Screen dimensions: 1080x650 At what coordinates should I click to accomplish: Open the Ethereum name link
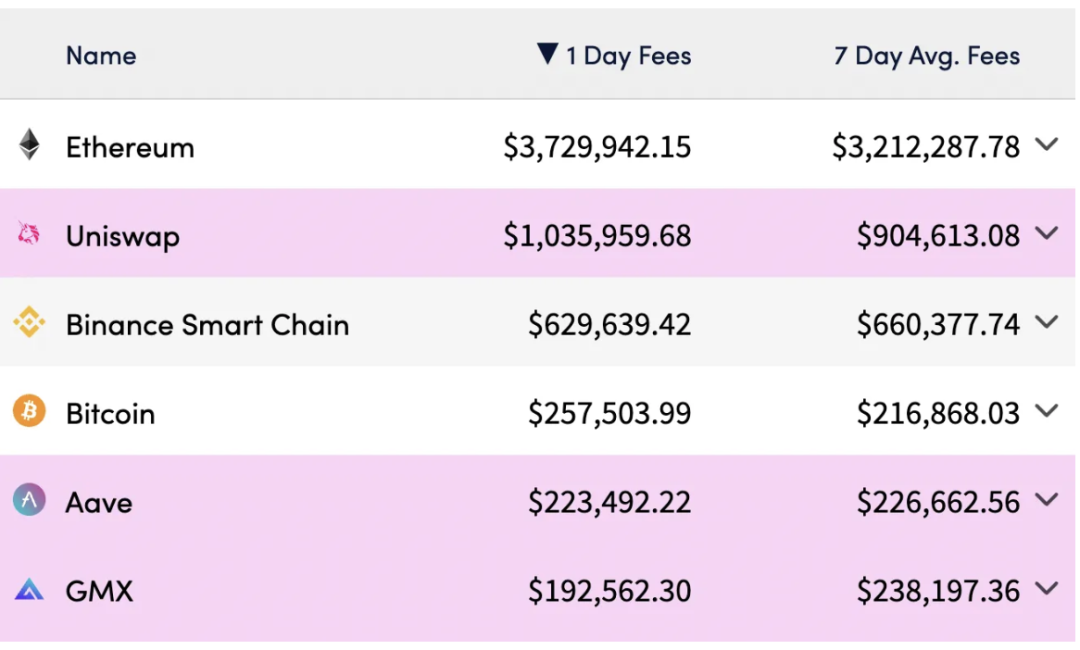(130, 148)
